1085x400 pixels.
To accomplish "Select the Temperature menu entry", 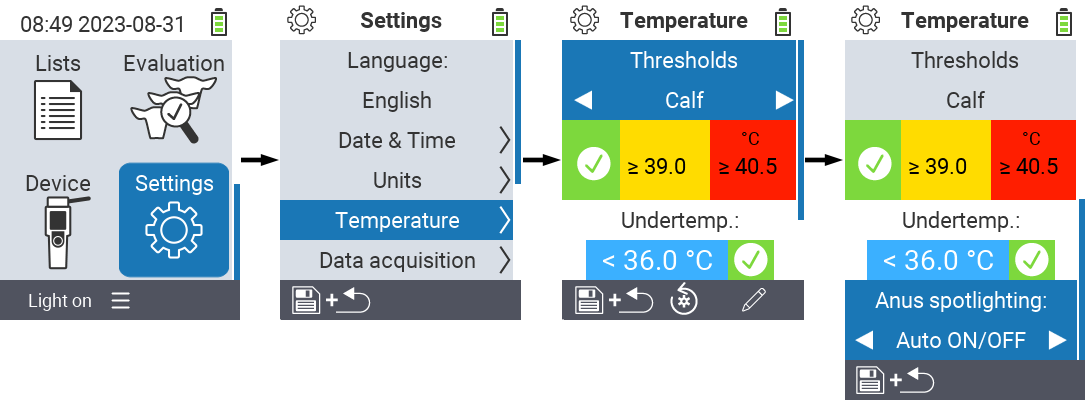I will tap(396, 220).
